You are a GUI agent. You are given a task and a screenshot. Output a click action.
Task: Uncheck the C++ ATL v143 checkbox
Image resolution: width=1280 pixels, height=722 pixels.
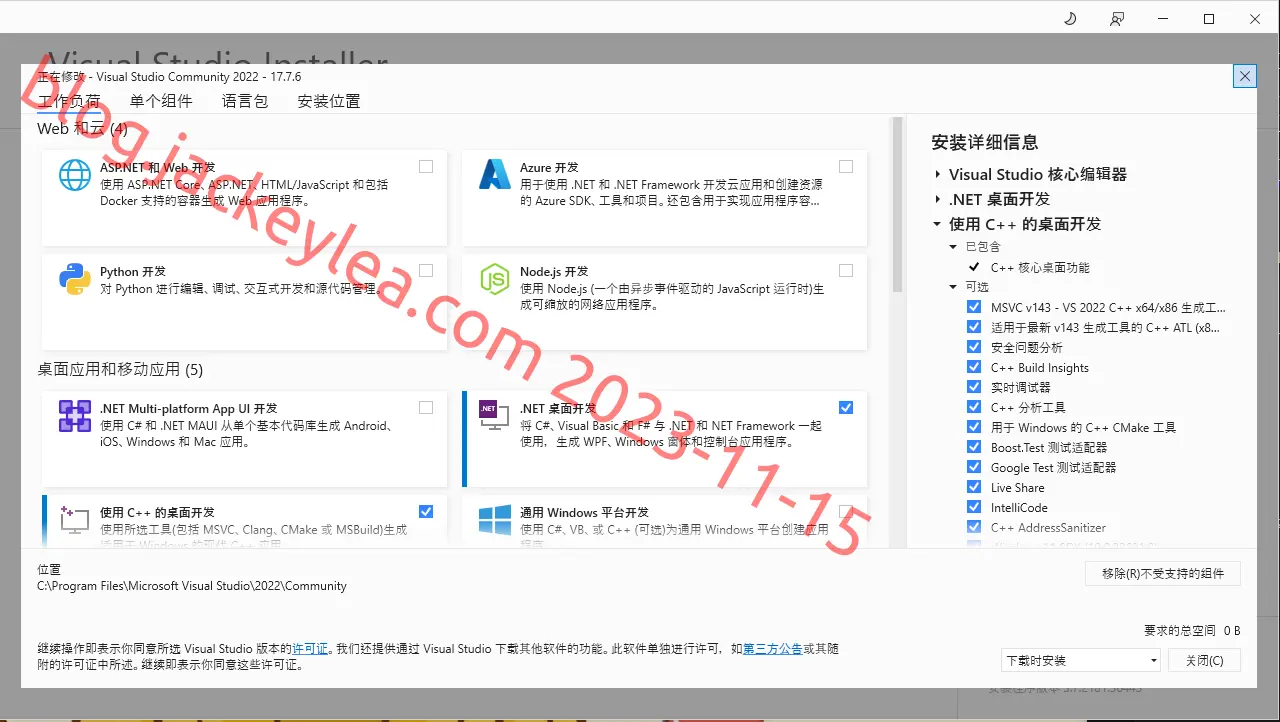[x=974, y=327]
